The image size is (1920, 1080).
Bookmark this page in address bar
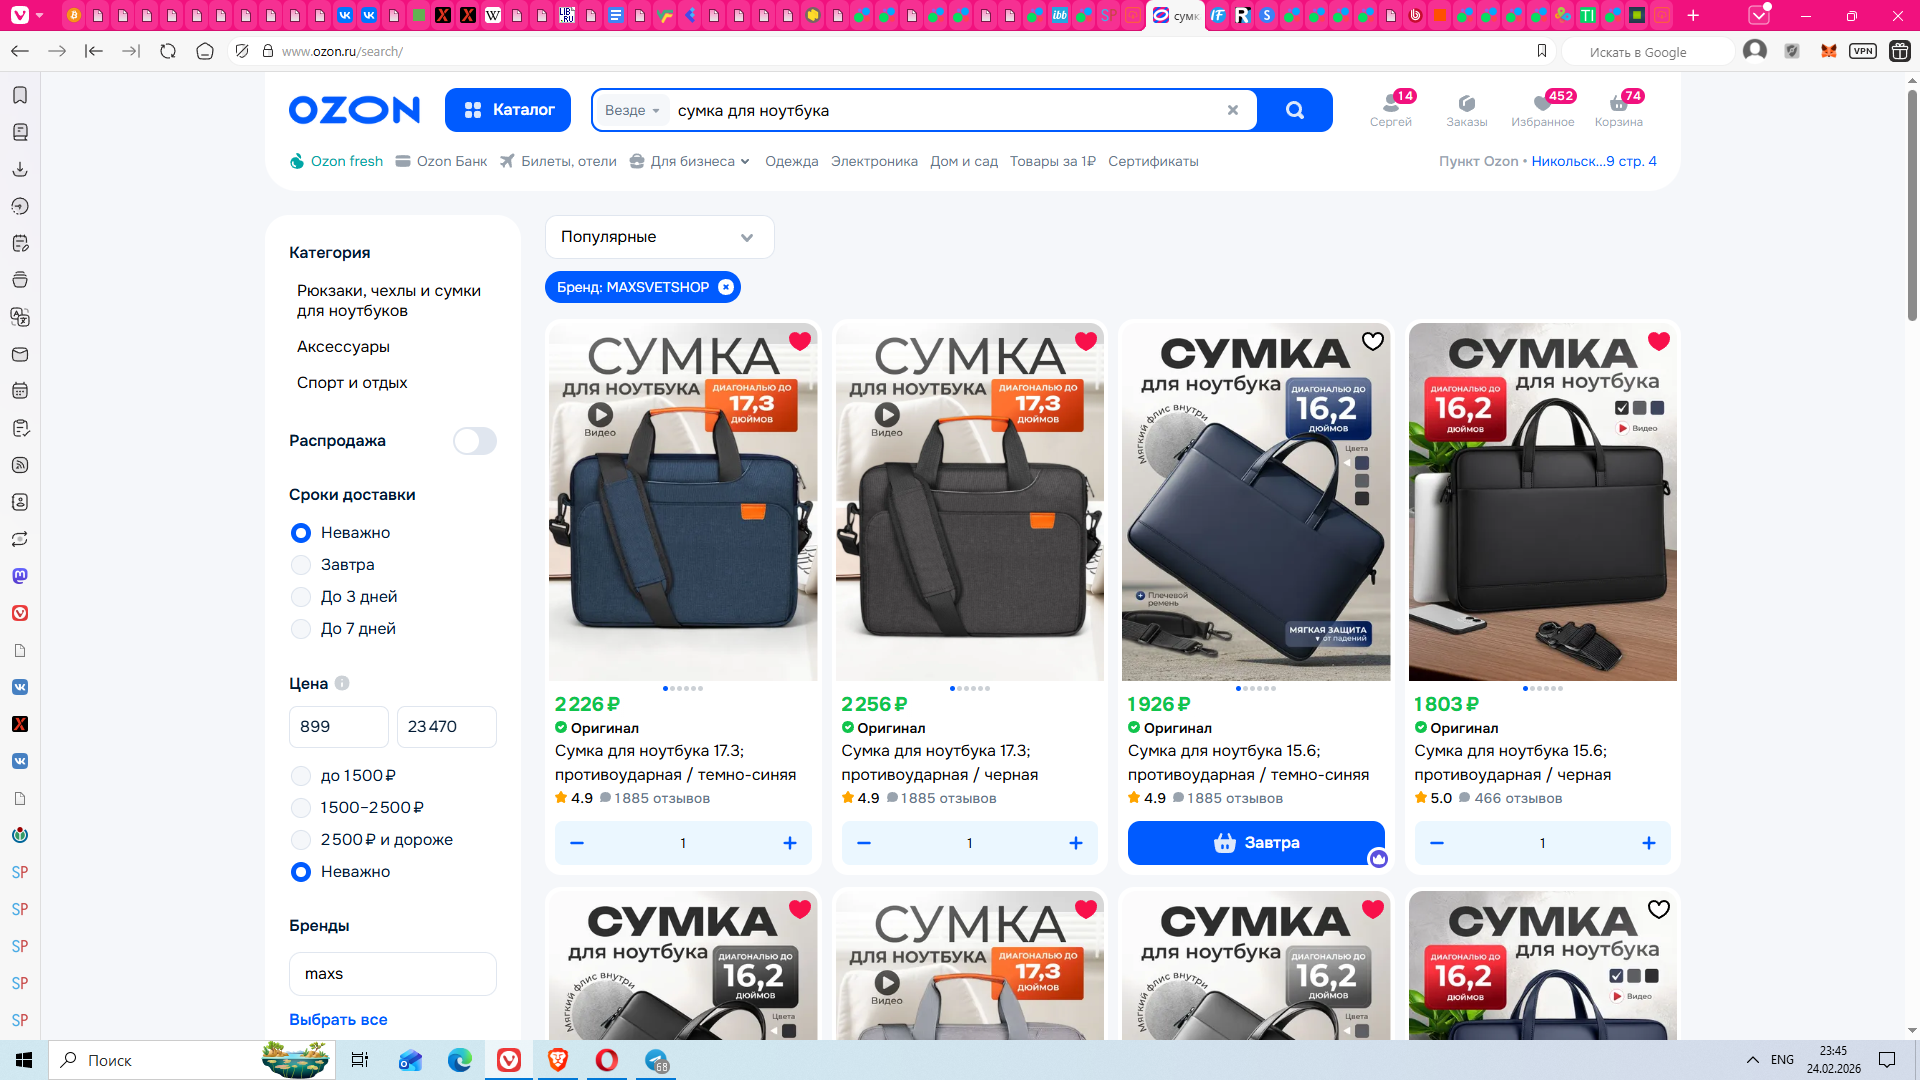[1541, 51]
